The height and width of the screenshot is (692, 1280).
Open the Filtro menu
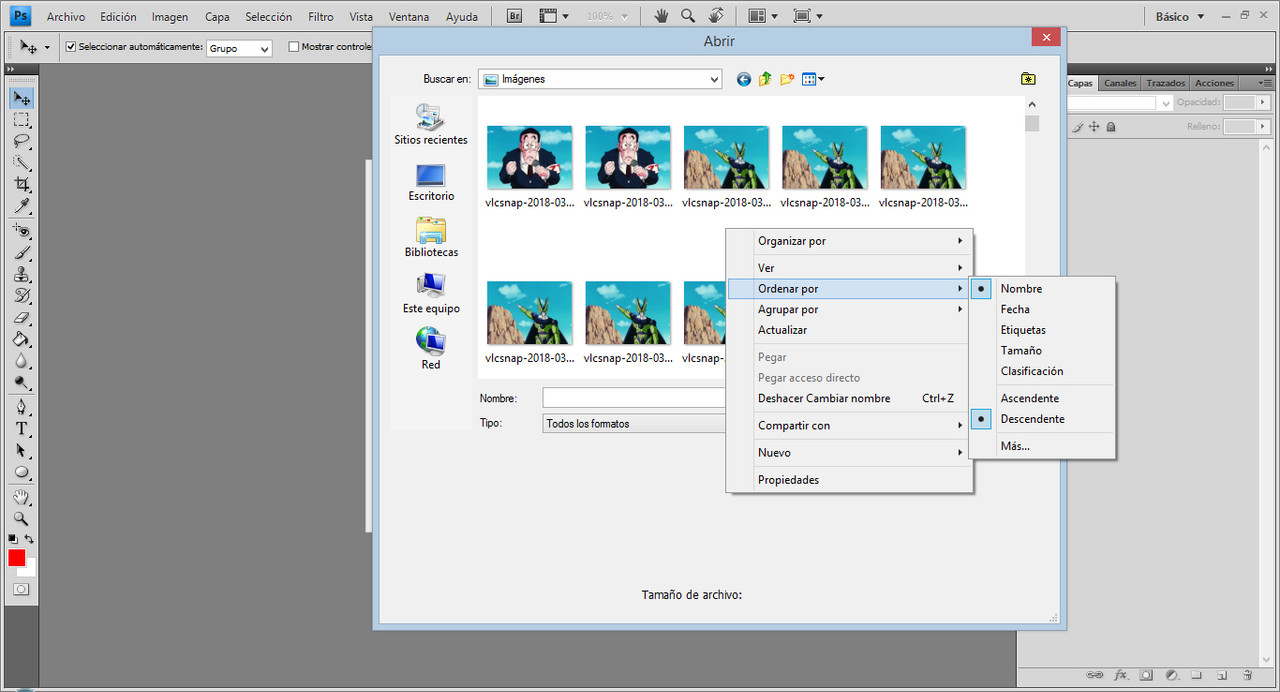[x=321, y=17]
